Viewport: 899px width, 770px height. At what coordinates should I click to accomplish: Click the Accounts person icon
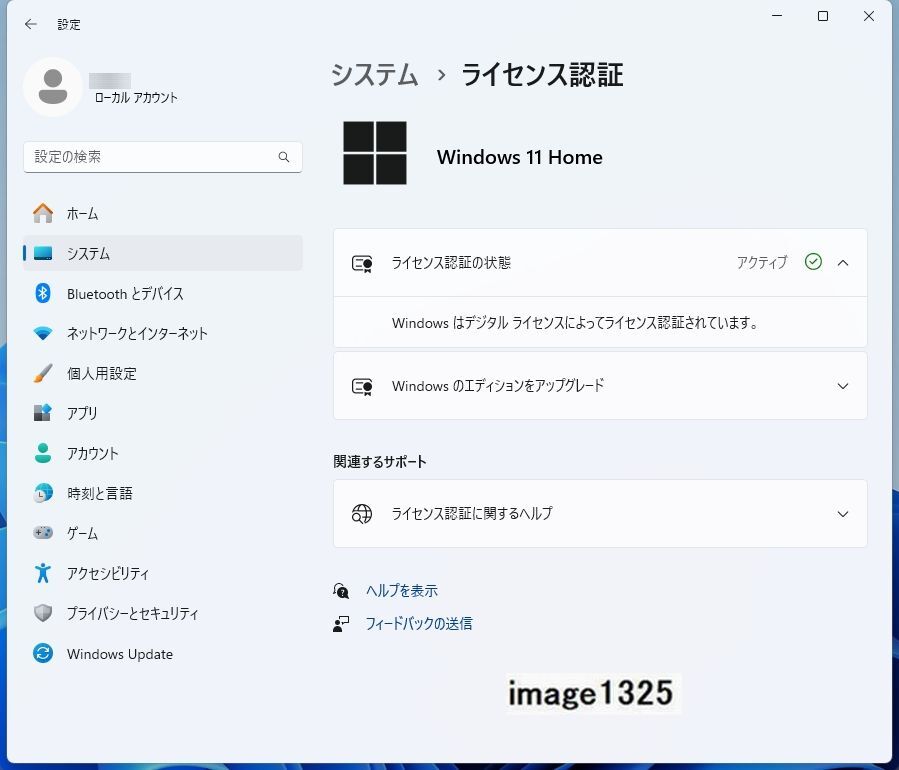[x=43, y=453]
